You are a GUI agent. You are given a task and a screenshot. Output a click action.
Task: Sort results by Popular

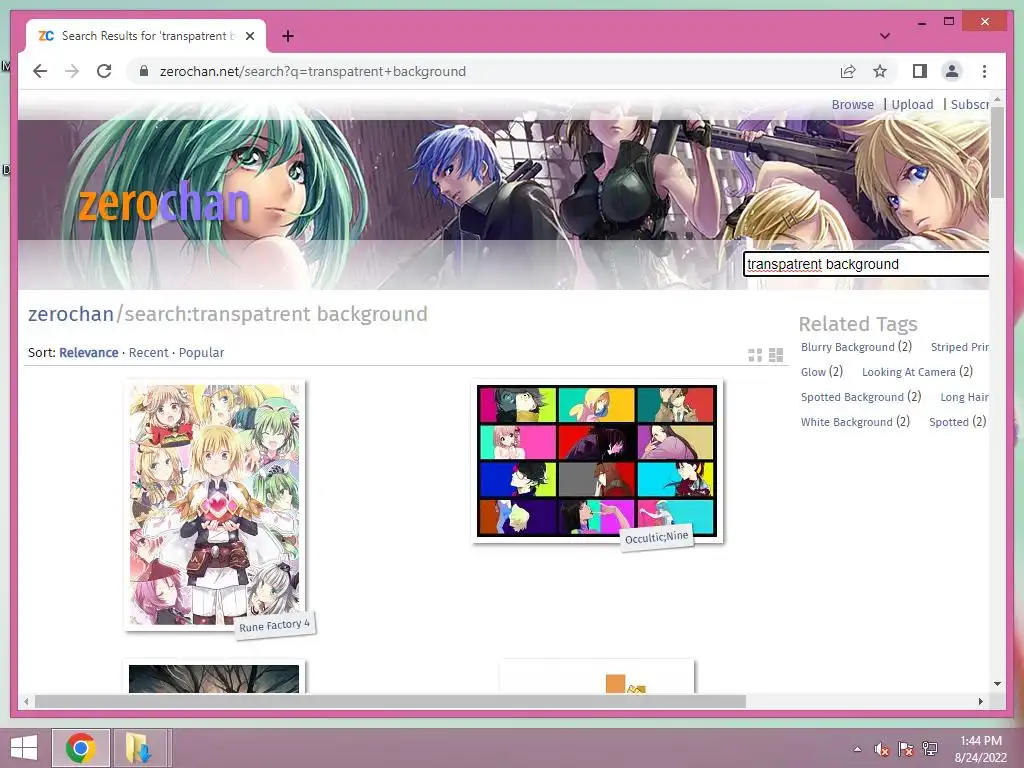tap(201, 353)
